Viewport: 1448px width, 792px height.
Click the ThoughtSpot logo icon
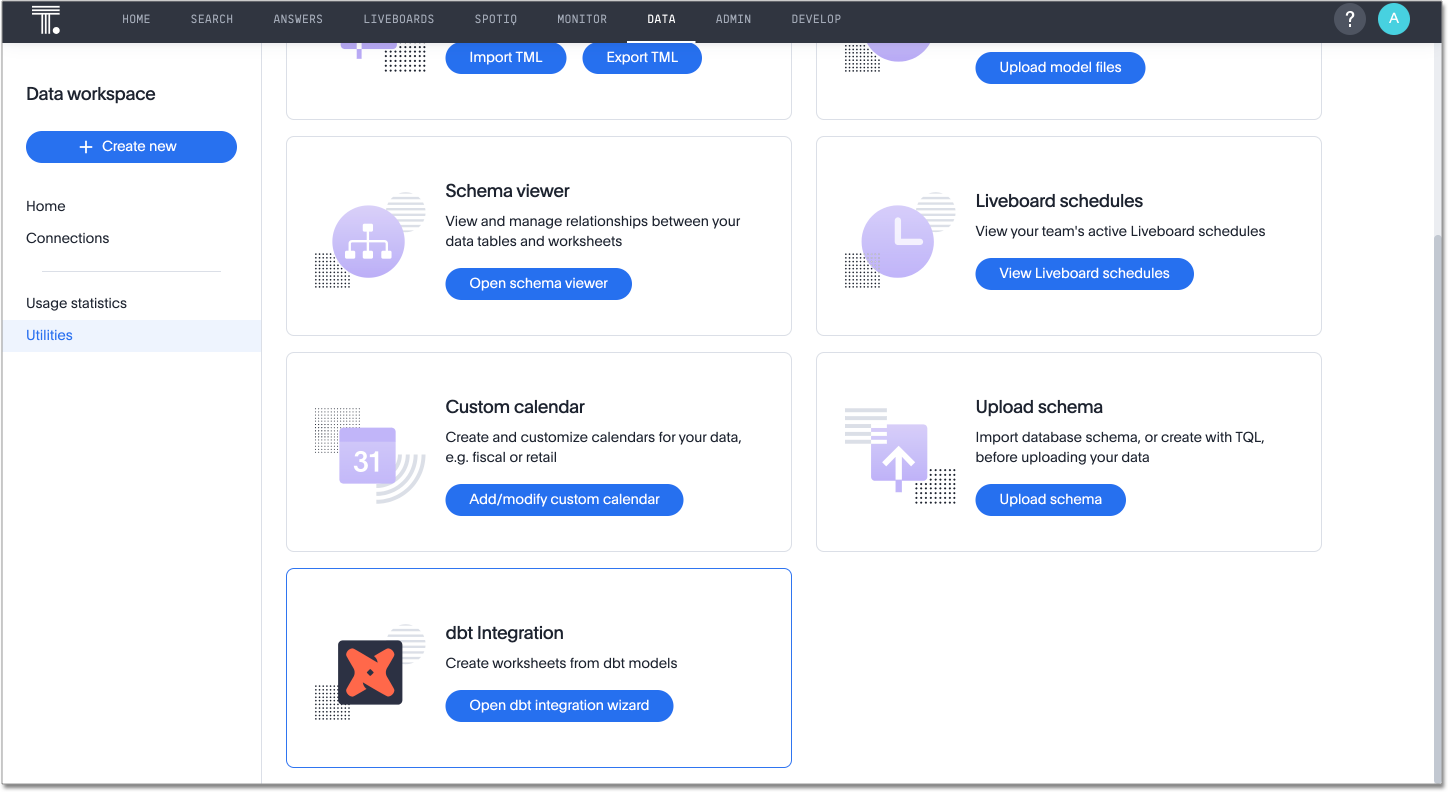tap(46, 20)
